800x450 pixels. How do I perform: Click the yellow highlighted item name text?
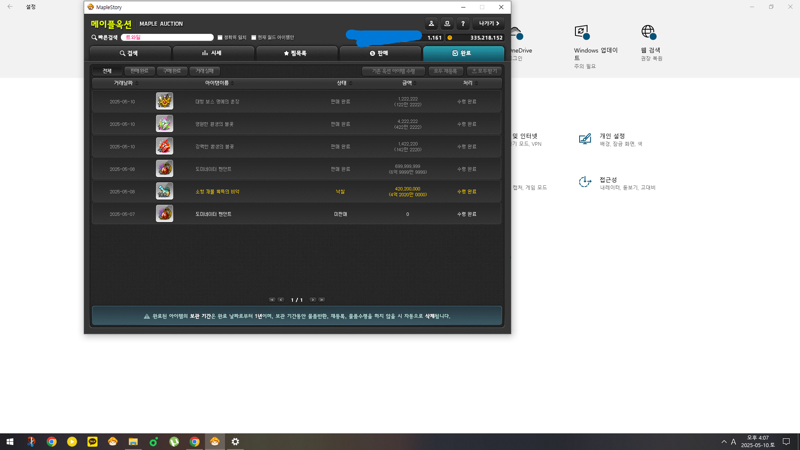point(217,192)
